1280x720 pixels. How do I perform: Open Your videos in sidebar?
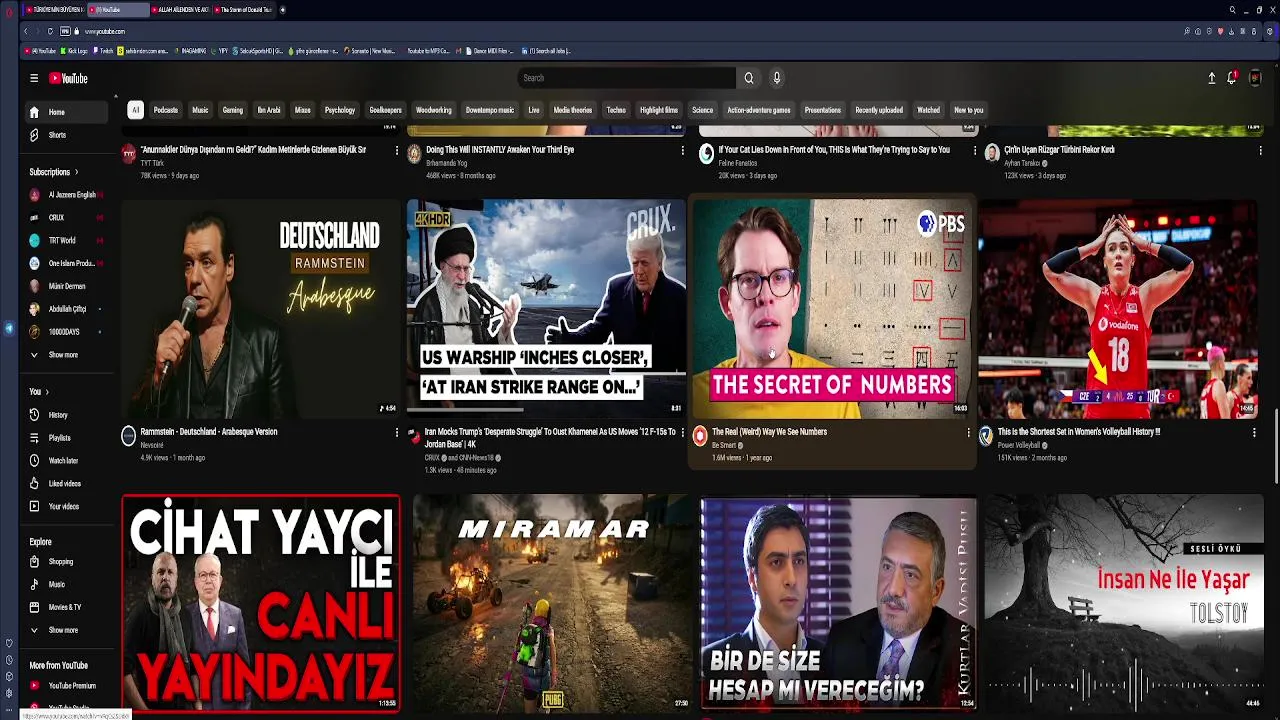67,507
